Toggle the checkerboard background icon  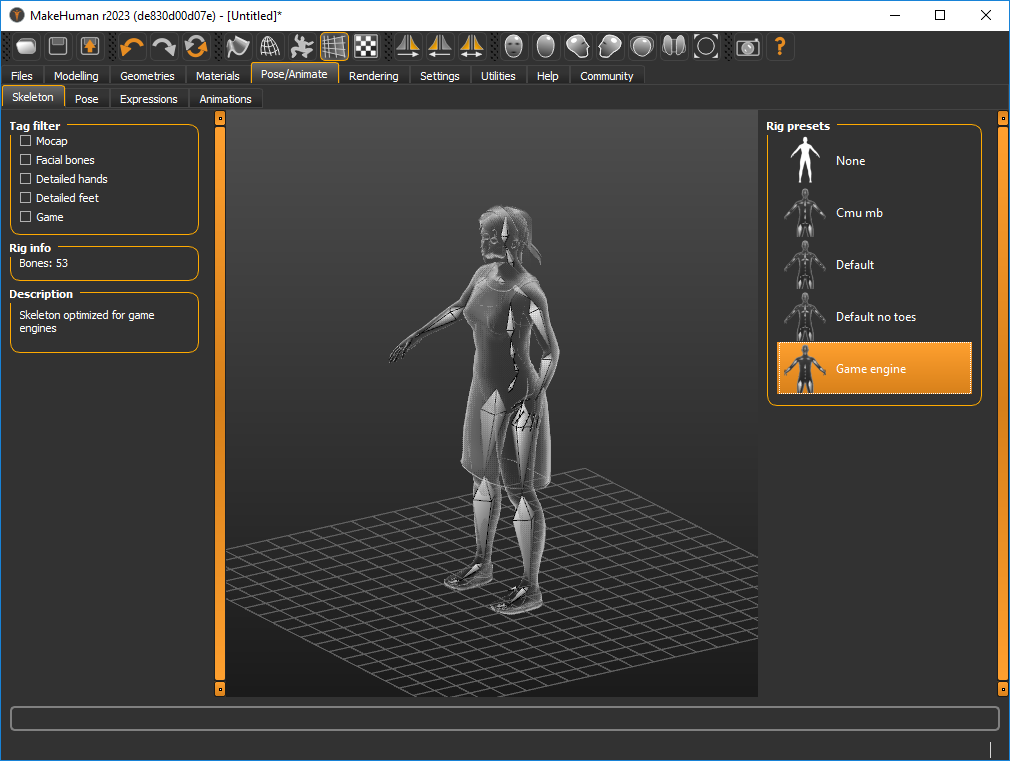(x=366, y=46)
